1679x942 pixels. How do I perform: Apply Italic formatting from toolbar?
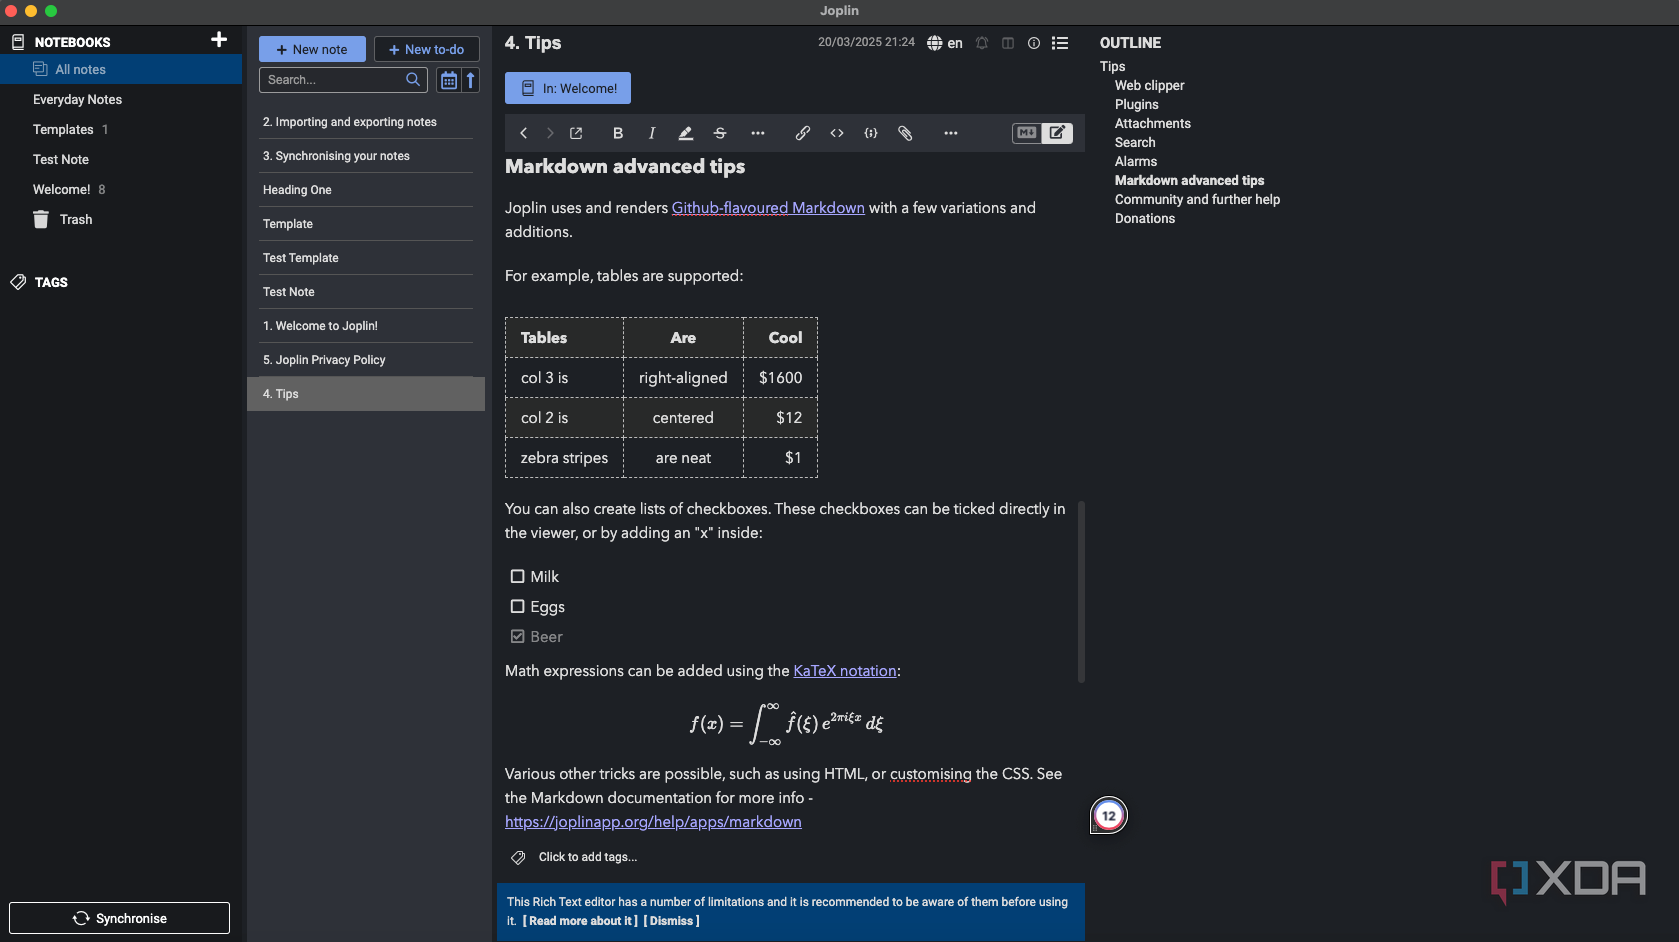(652, 133)
